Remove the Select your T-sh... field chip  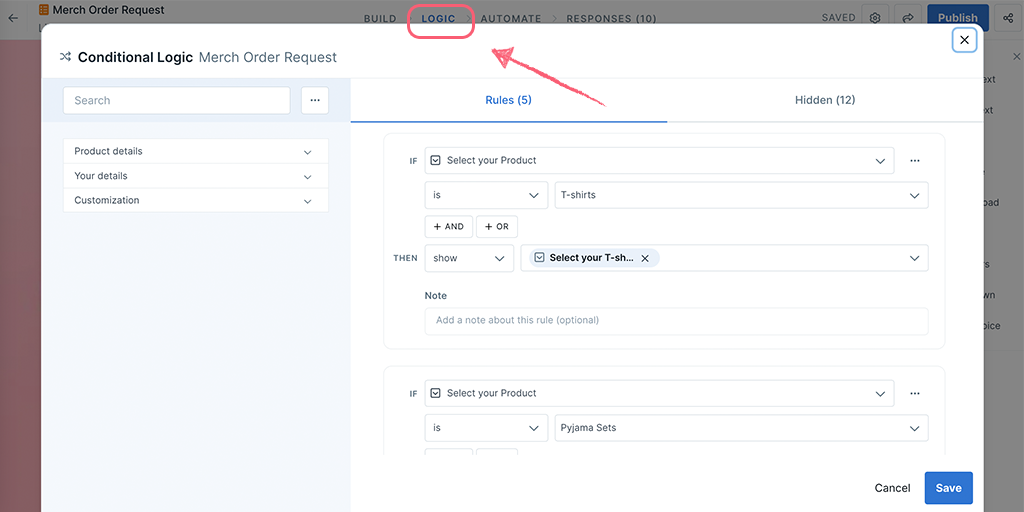645,259
